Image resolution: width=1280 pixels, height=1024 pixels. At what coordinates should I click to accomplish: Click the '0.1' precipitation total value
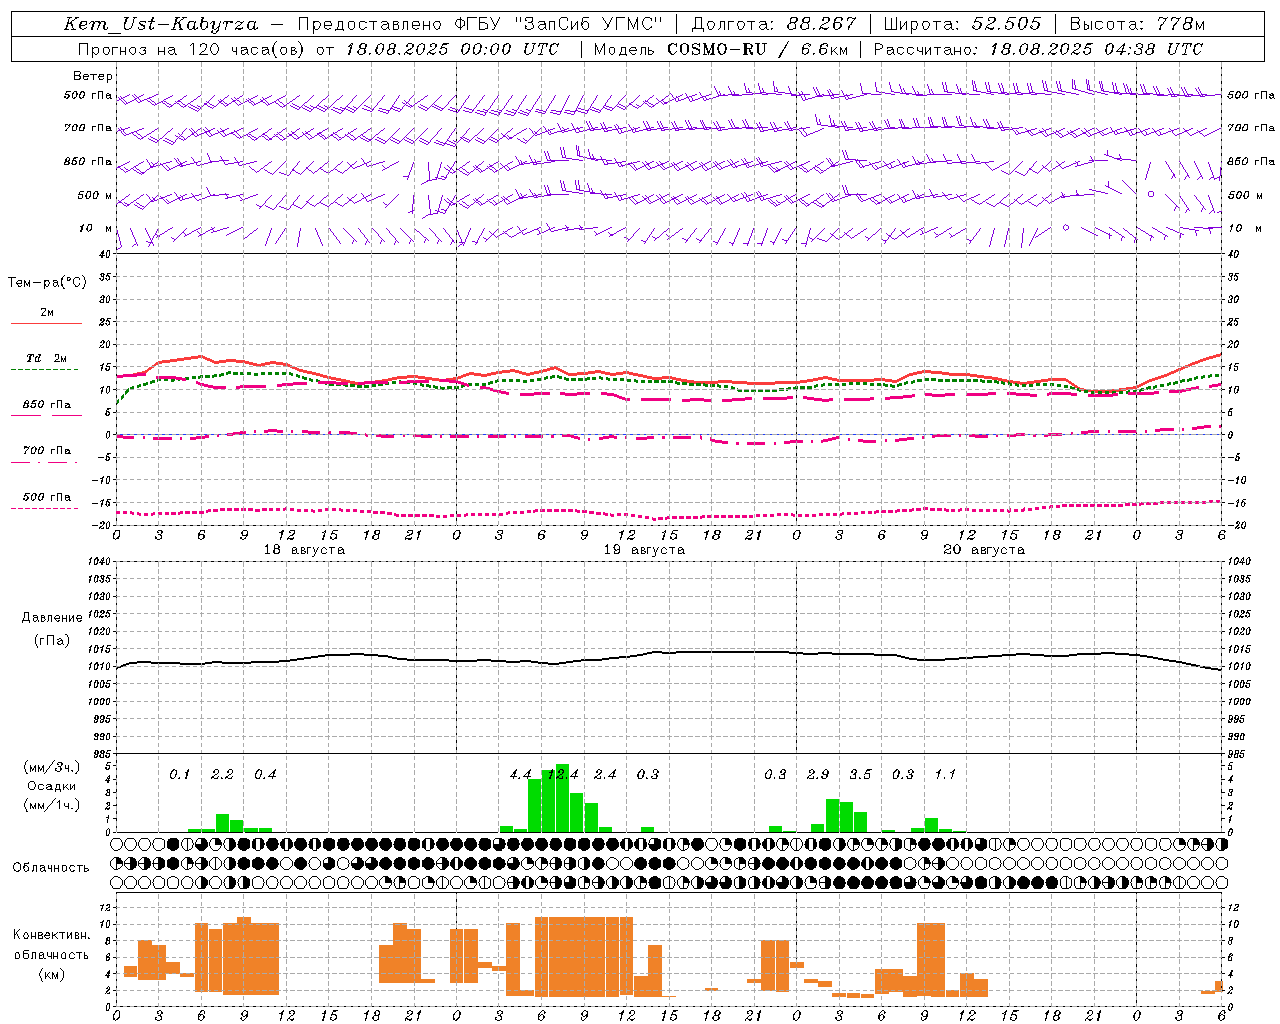coord(179,775)
